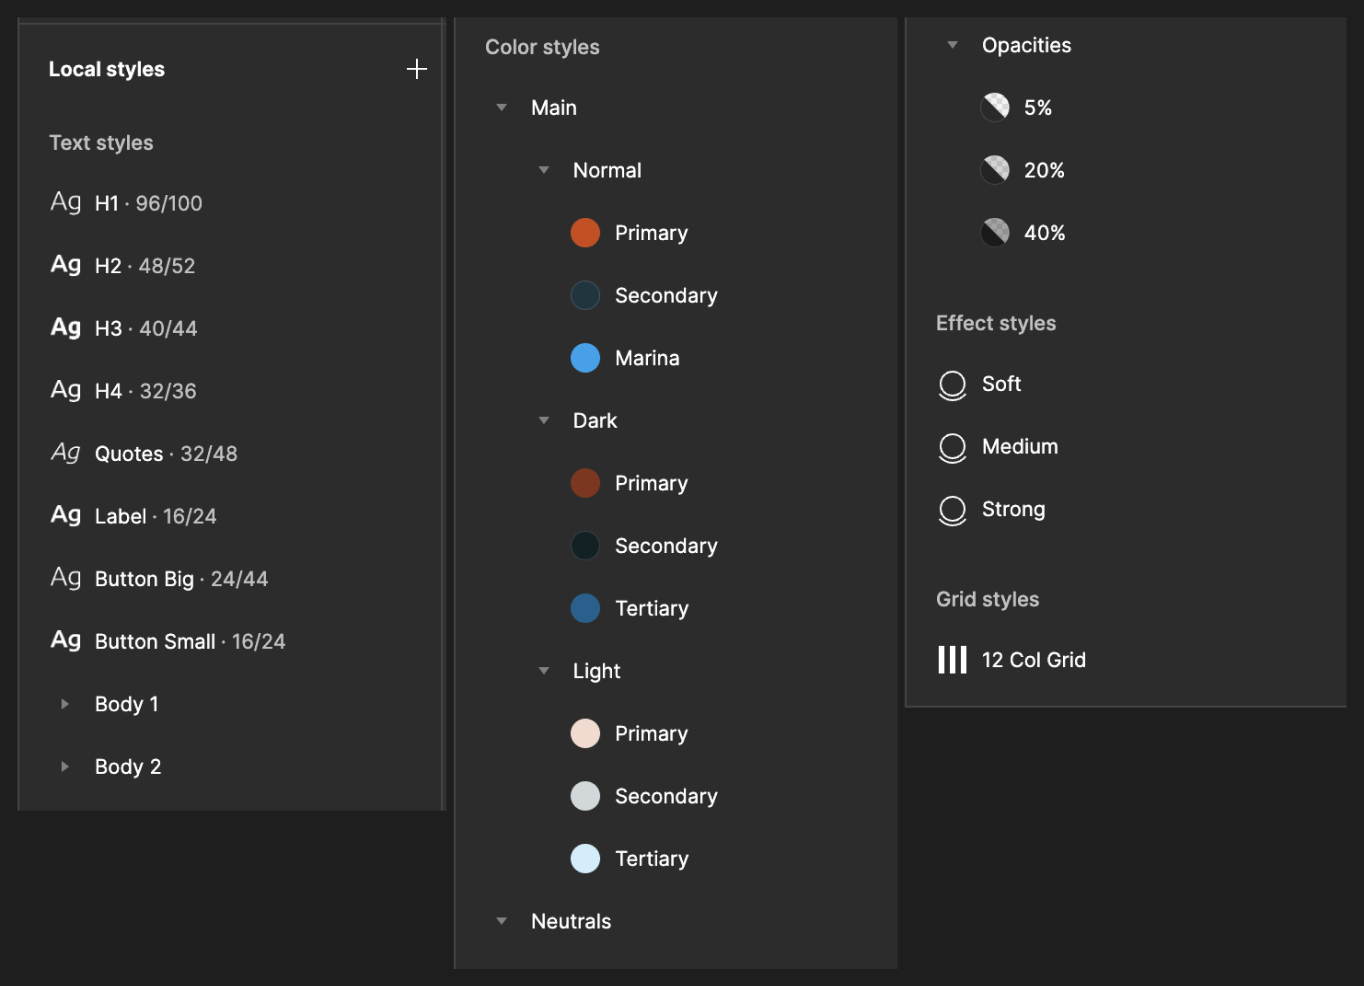The width and height of the screenshot is (1364, 986).
Task: Click the Strong effect style icon
Action: 952,510
